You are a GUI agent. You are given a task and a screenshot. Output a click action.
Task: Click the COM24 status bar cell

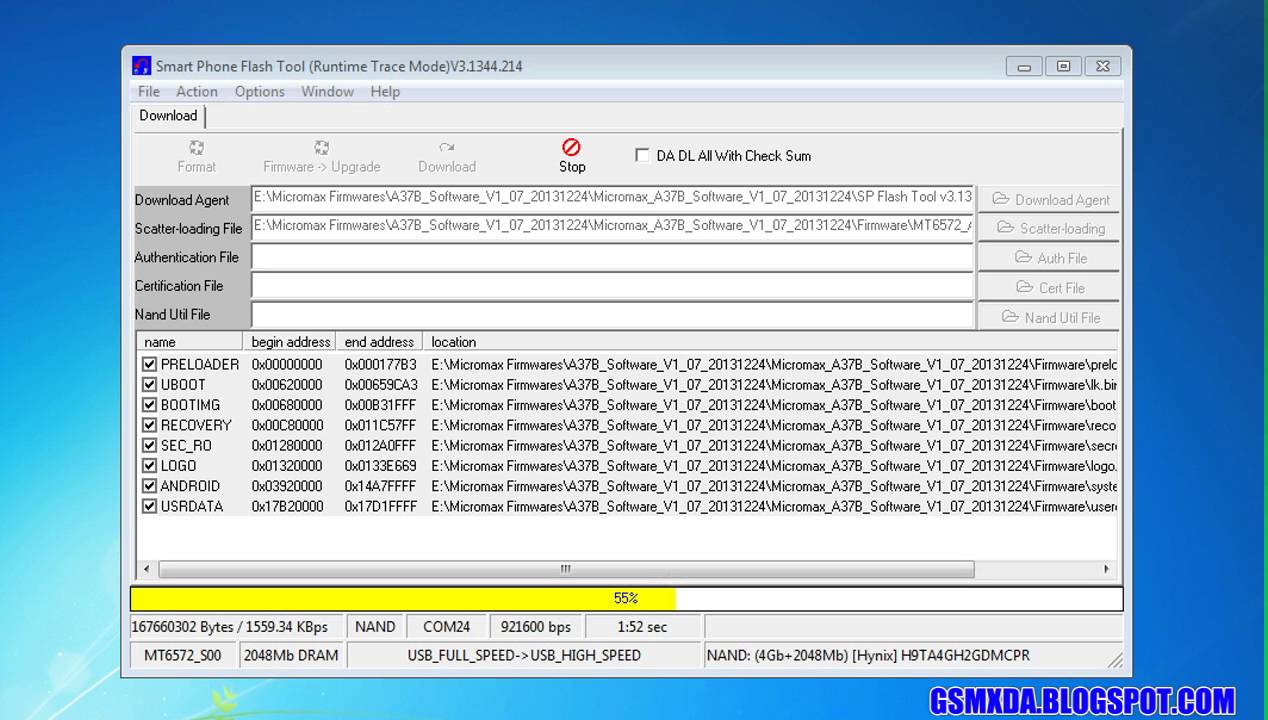coord(447,627)
